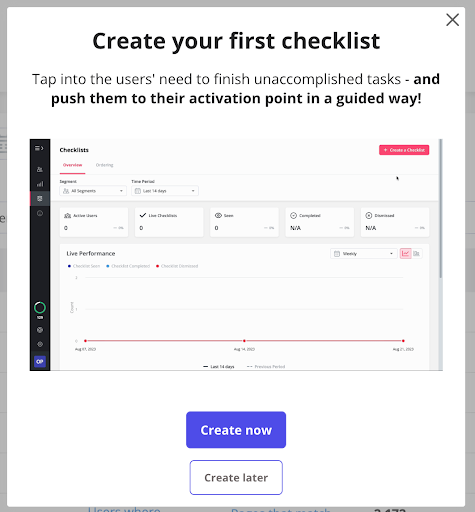
Task: Open the green progress ring in the sidebar
Action: (40, 308)
